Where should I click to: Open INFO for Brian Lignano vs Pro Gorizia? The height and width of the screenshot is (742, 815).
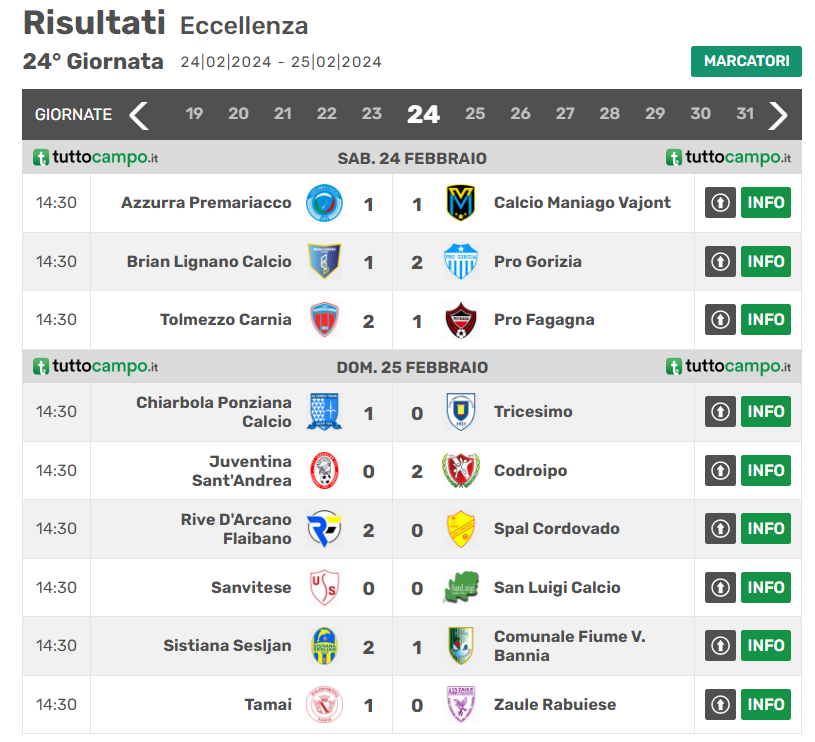pos(765,262)
